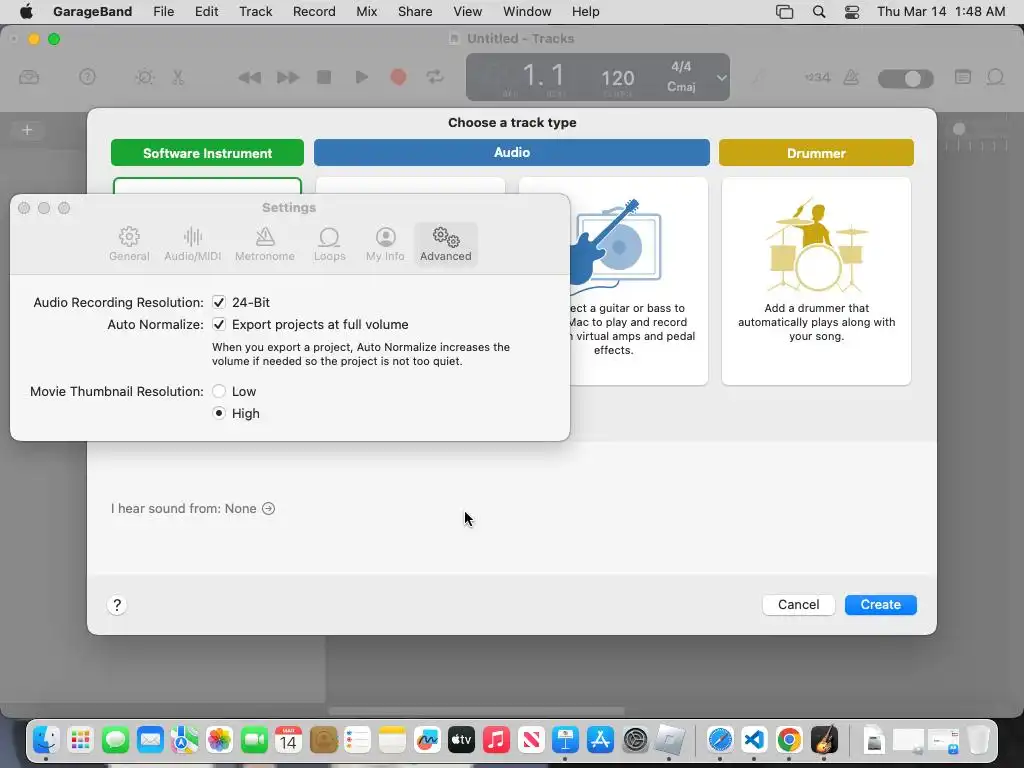Open the My Info settings pane
Viewport: 1024px width, 768px height.
point(385,244)
